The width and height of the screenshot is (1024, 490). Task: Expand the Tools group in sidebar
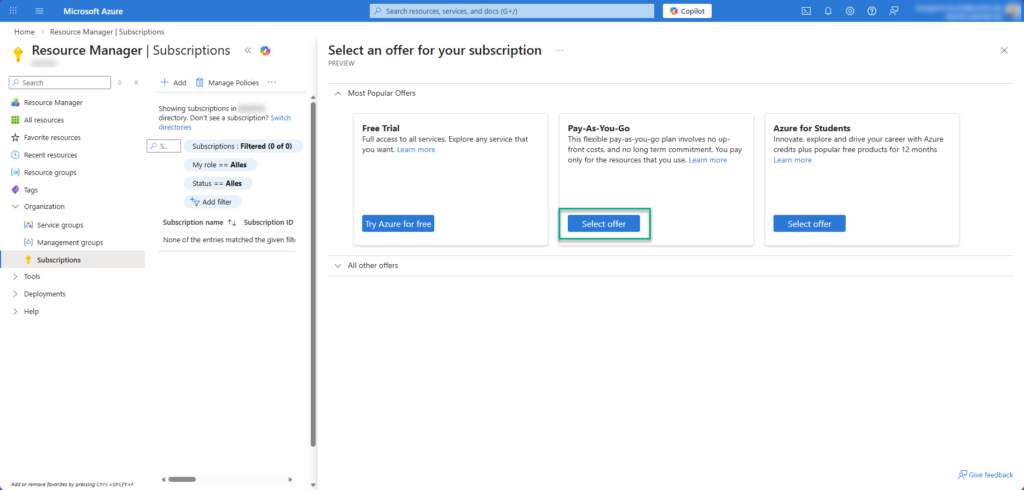pos(32,277)
